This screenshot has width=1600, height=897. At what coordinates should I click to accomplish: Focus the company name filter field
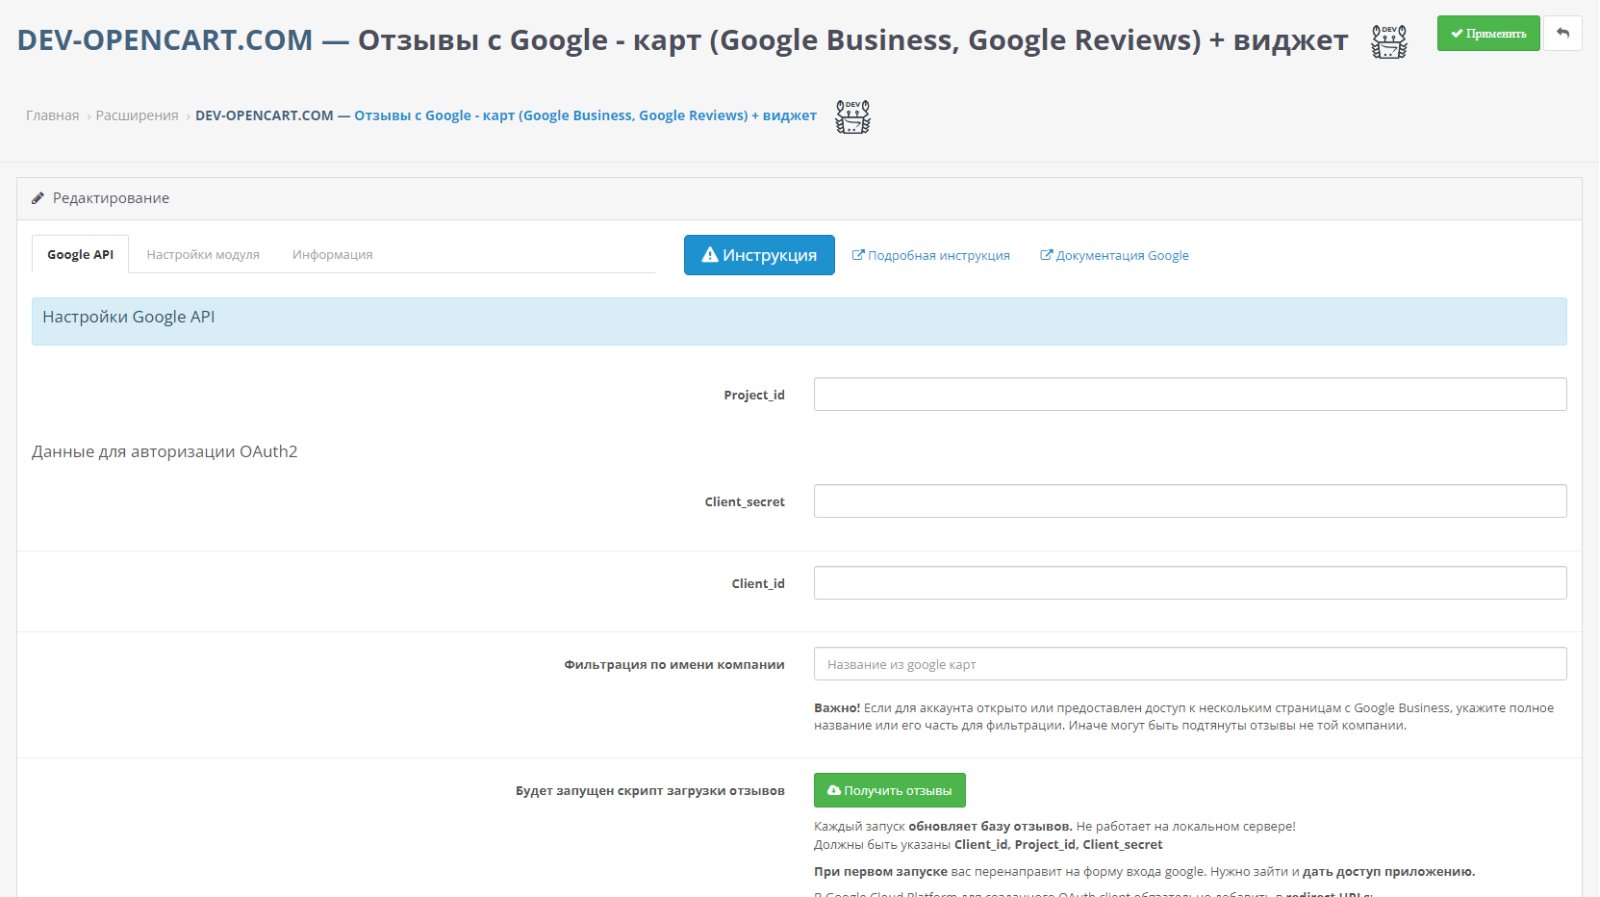click(x=1190, y=664)
